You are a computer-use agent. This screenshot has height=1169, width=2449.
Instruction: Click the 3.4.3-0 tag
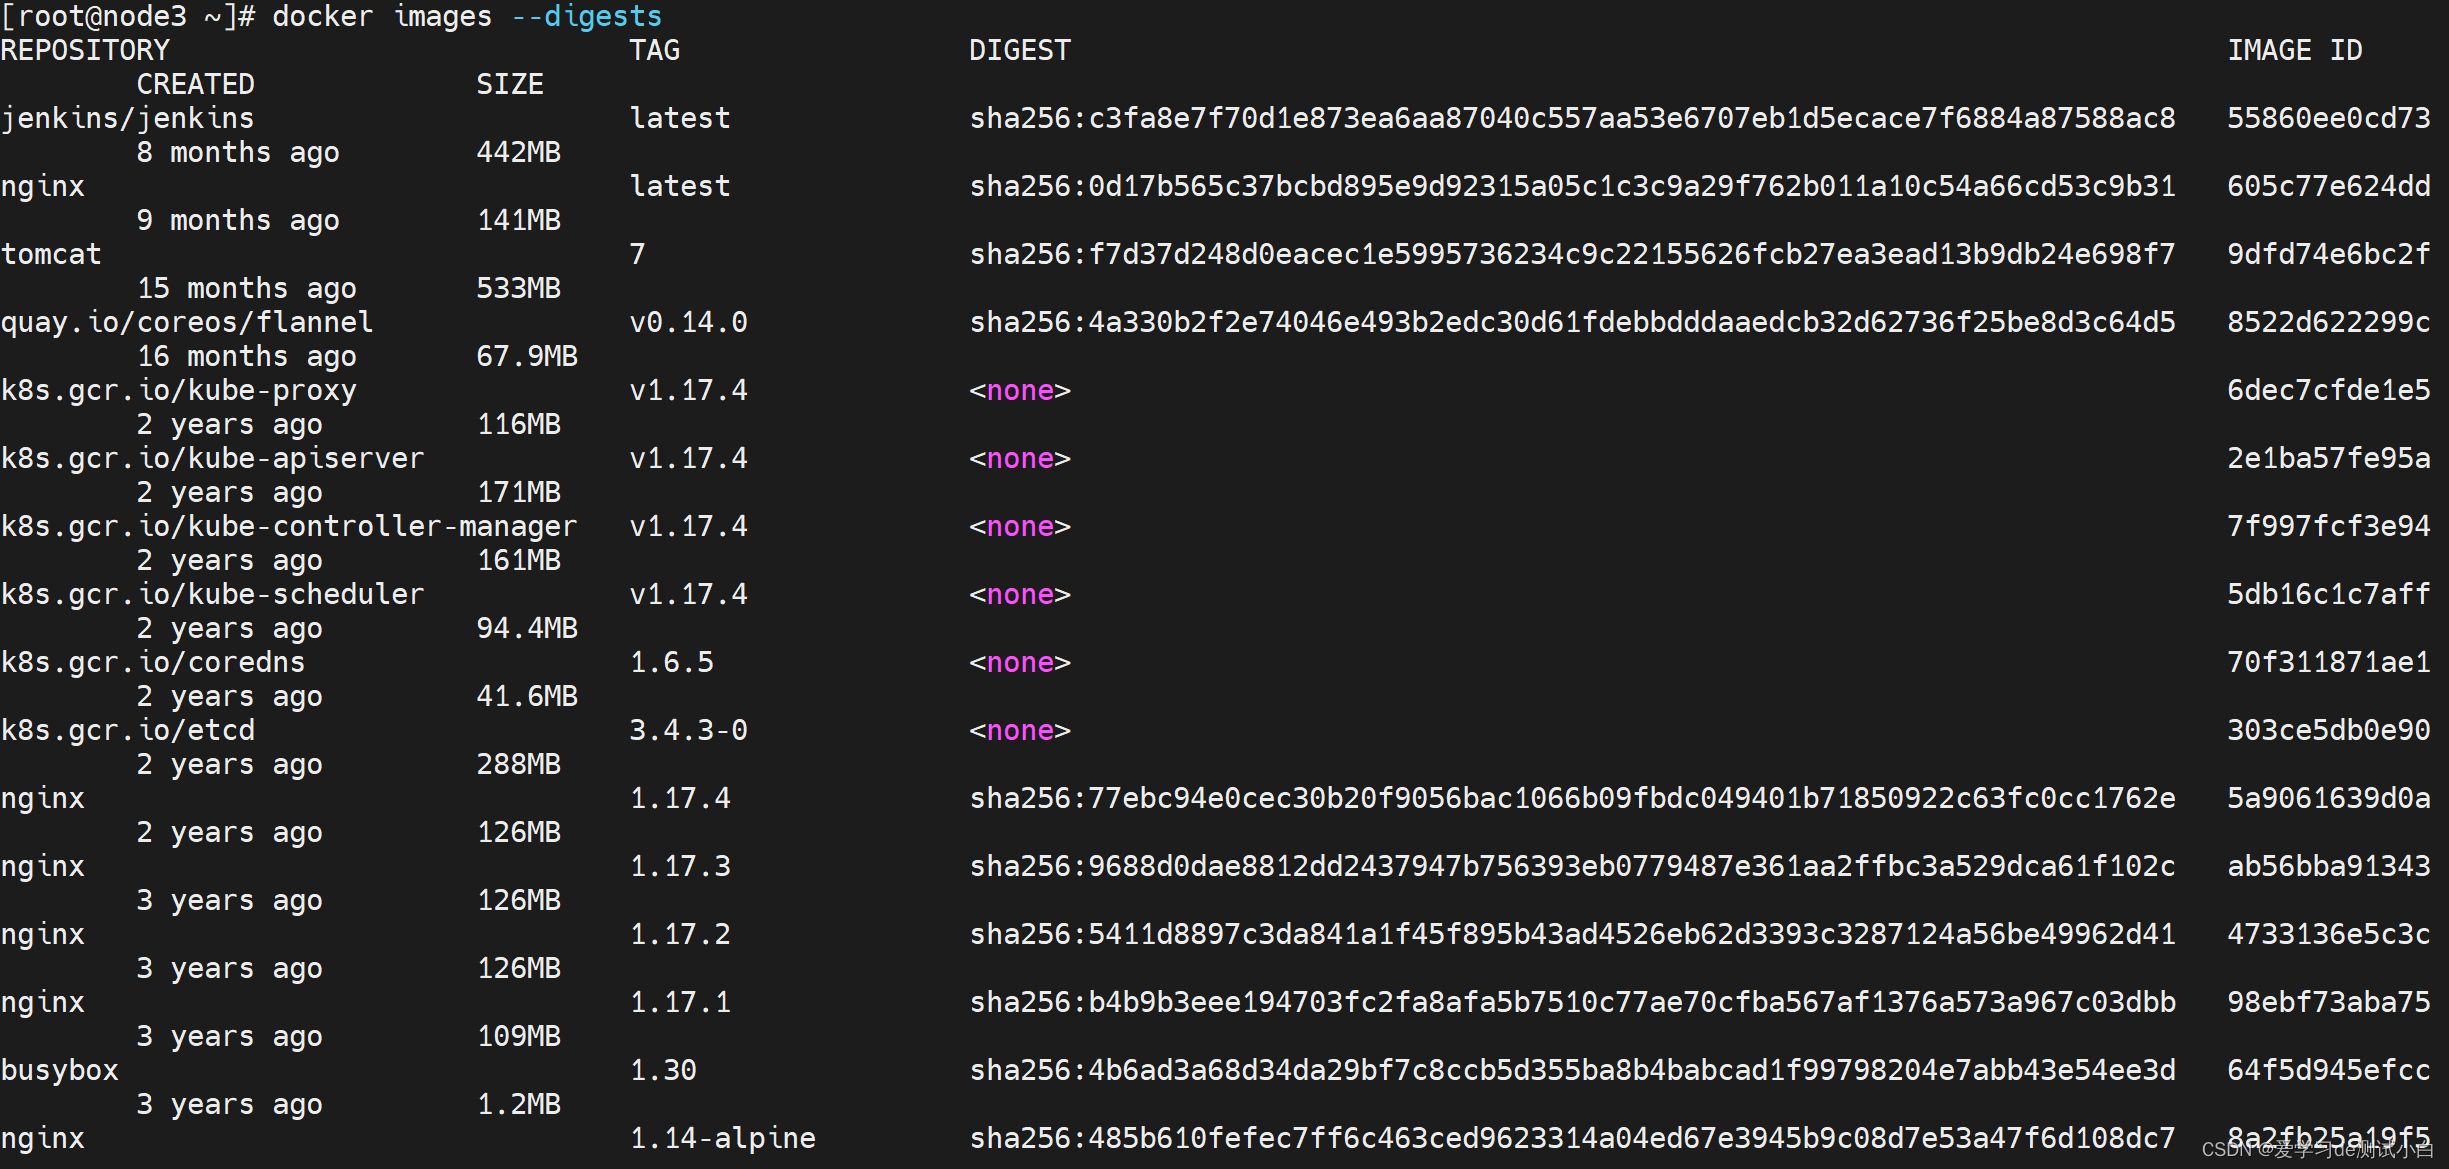[x=689, y=731]
